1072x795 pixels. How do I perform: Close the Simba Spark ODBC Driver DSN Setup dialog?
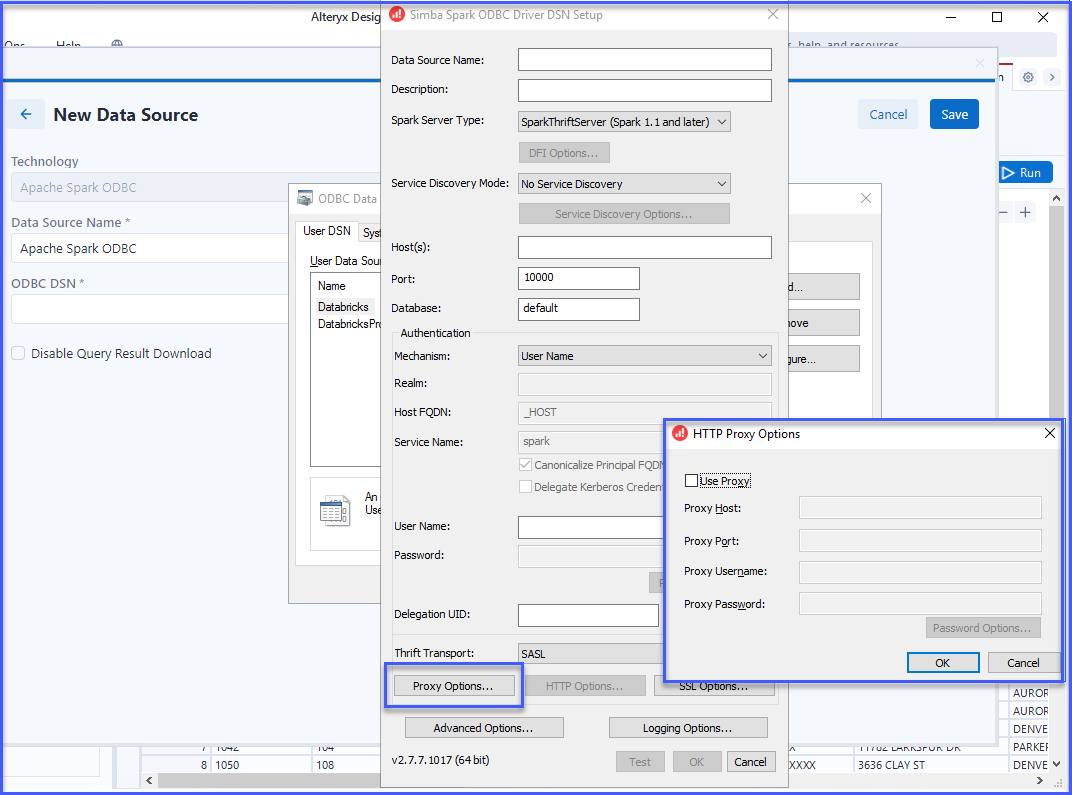coord(773,14)
